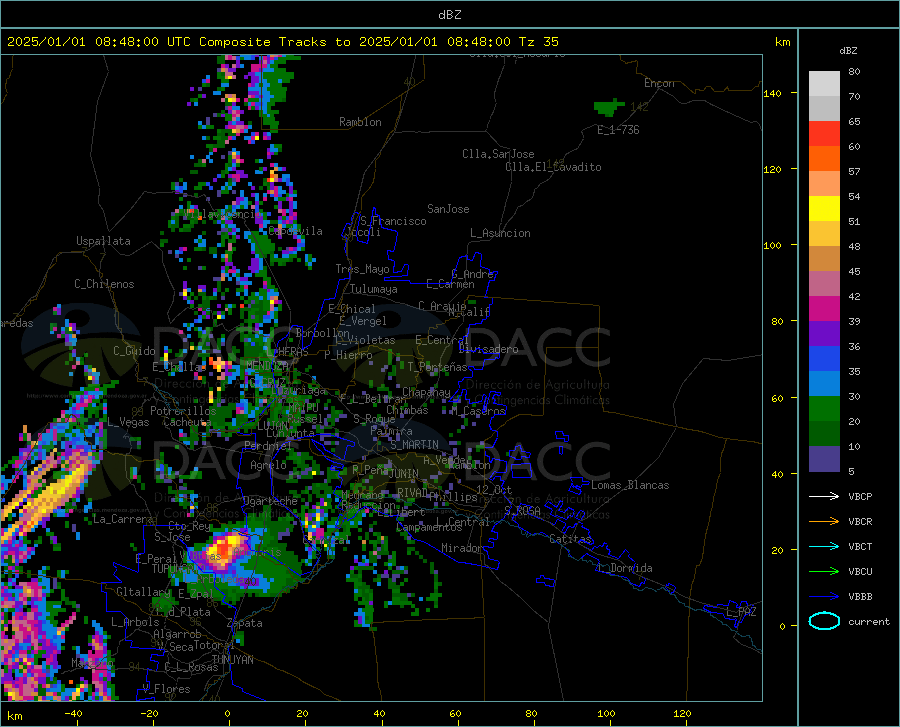Image resolution: width=900 pixels, height=727 pixels.
Task: Click the cyan VBCT arrow legend icon
Action: 824,546
